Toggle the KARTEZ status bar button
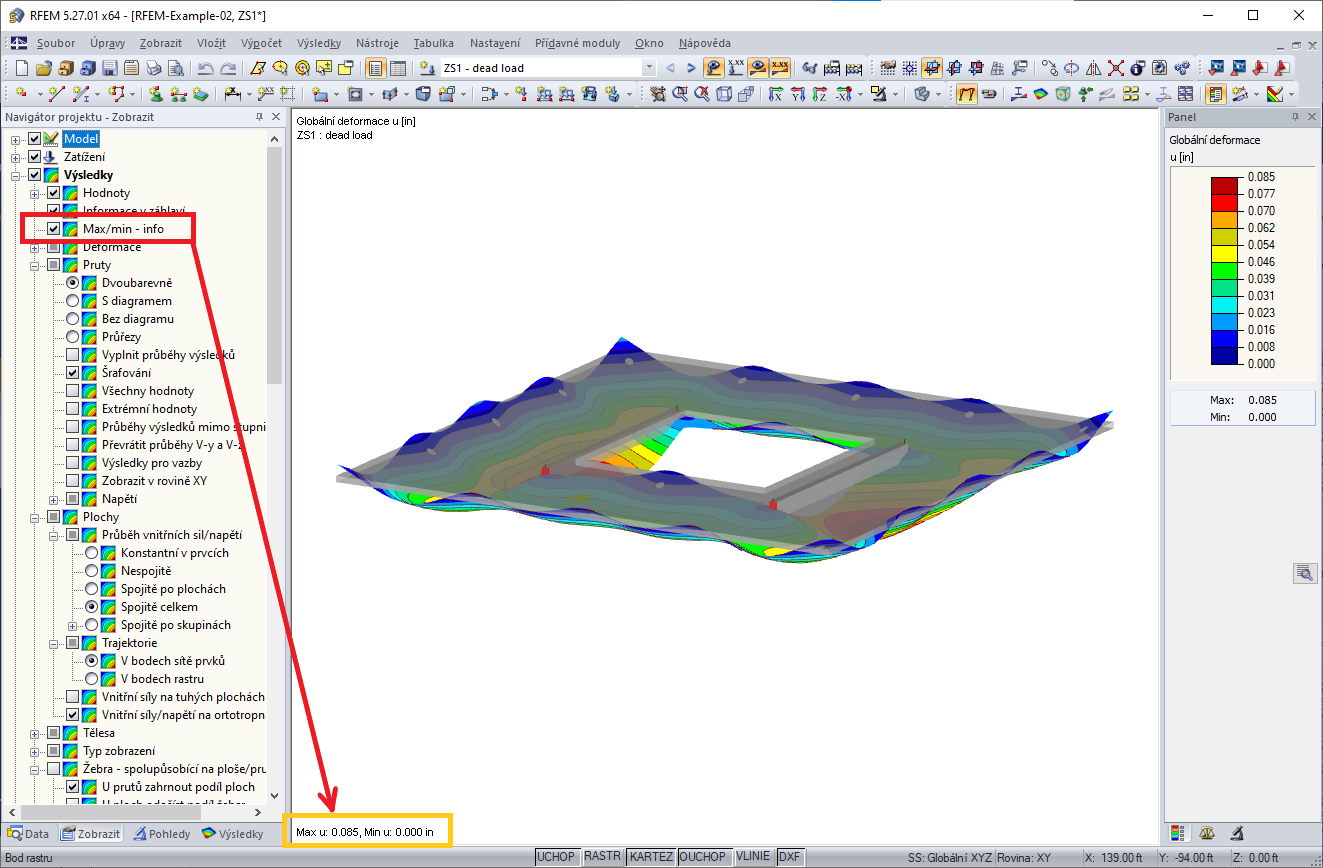This screenshot has height=868, width=1323. pos(651,857)
